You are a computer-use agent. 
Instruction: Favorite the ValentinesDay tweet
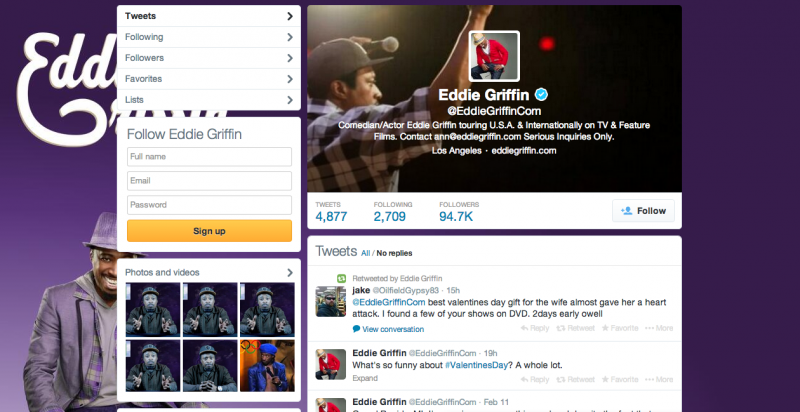pyautogui.click(x=620, y=379)
